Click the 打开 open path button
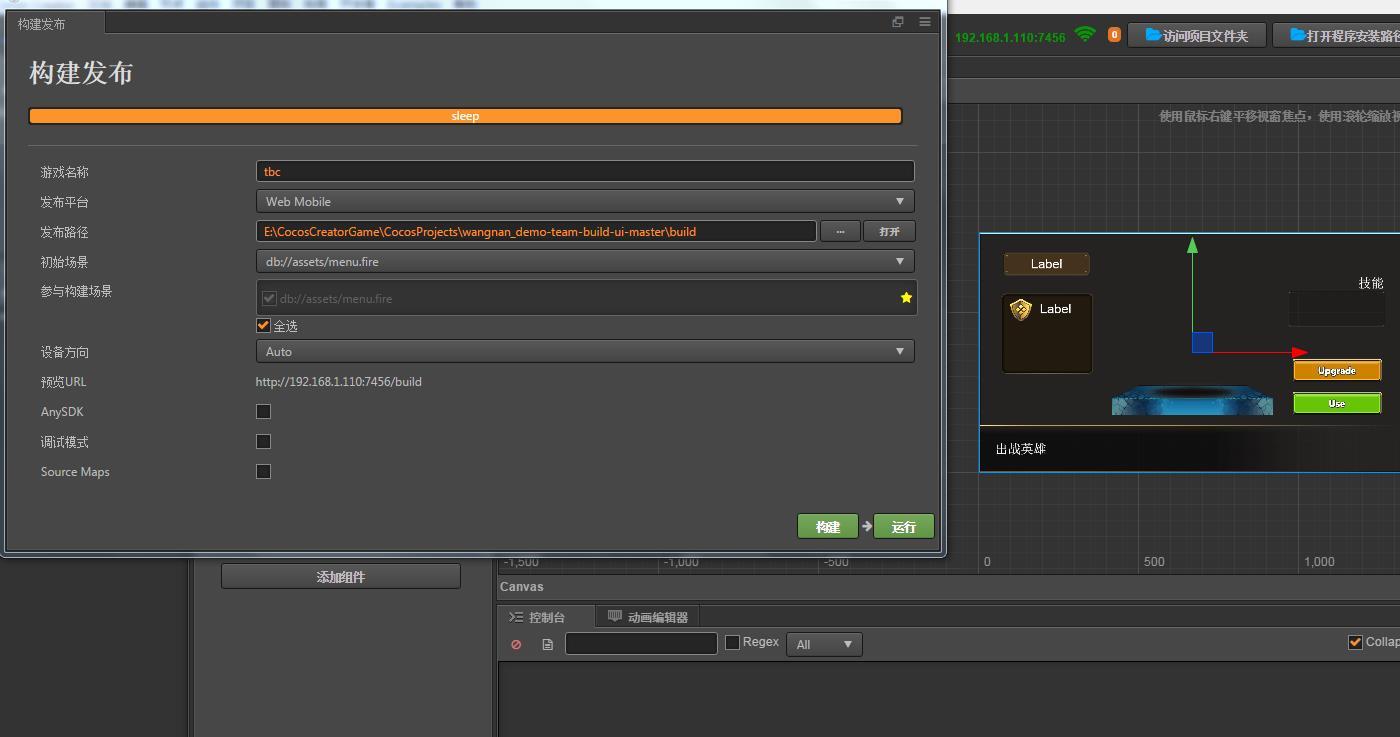Screen dimensions: 1400x737 [x=889, y=231]
